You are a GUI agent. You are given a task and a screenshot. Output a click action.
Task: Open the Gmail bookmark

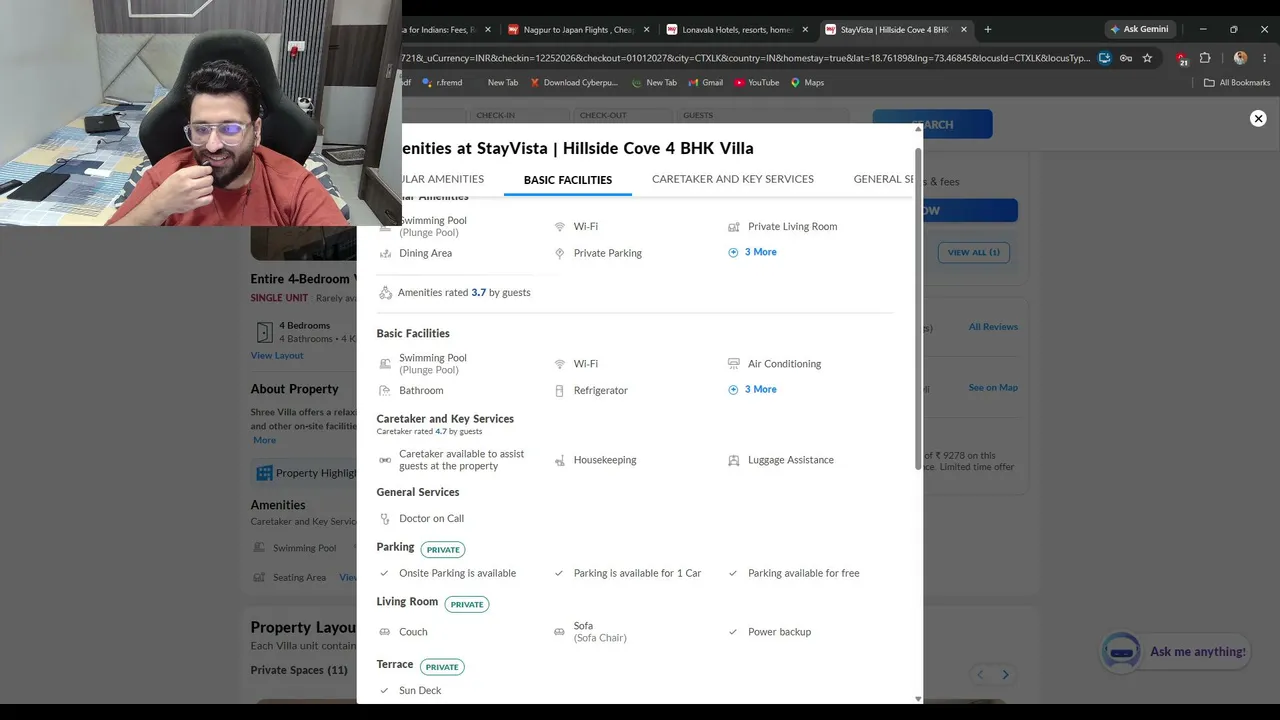tap(704, 82)
